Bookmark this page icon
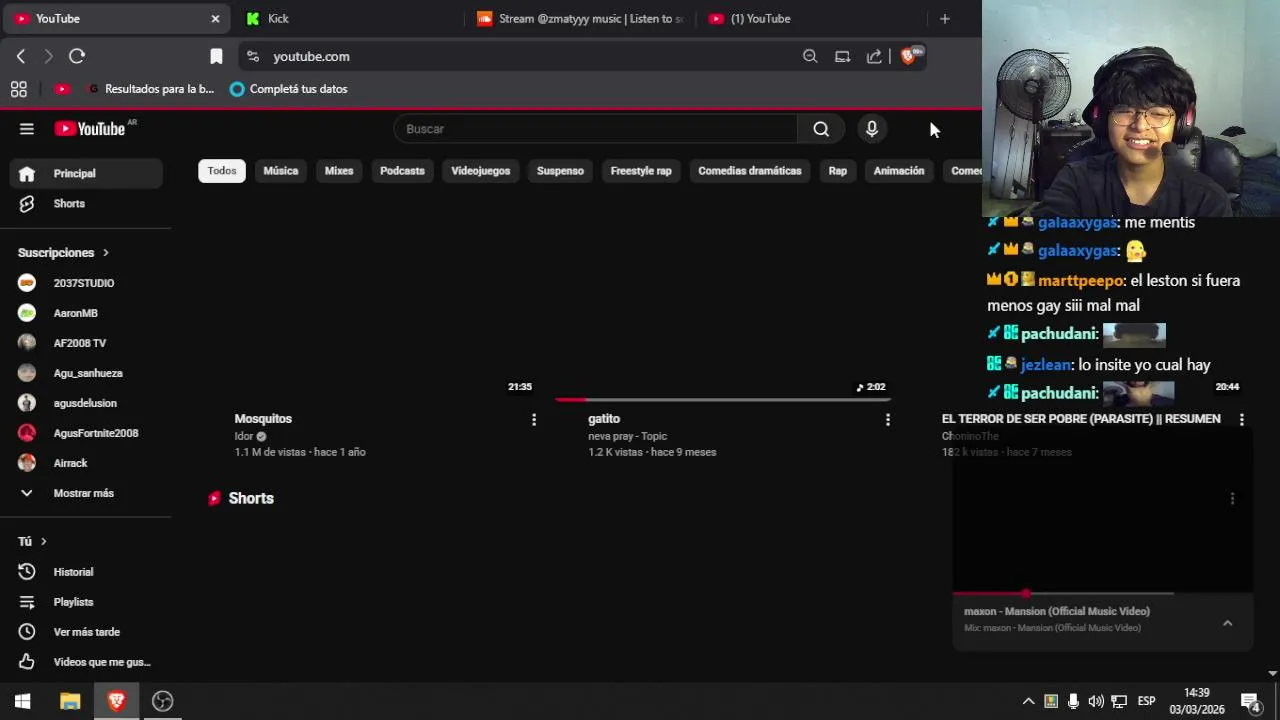The image size is (1280, 720). (216, 57)
